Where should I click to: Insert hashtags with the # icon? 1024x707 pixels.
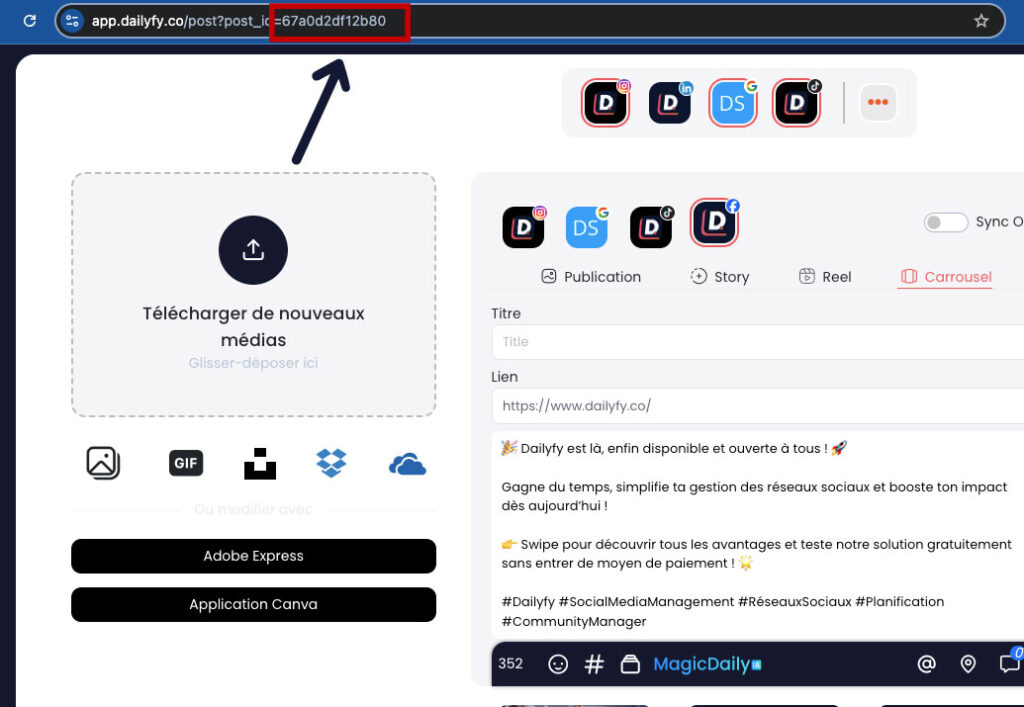[x=594, y=664]
